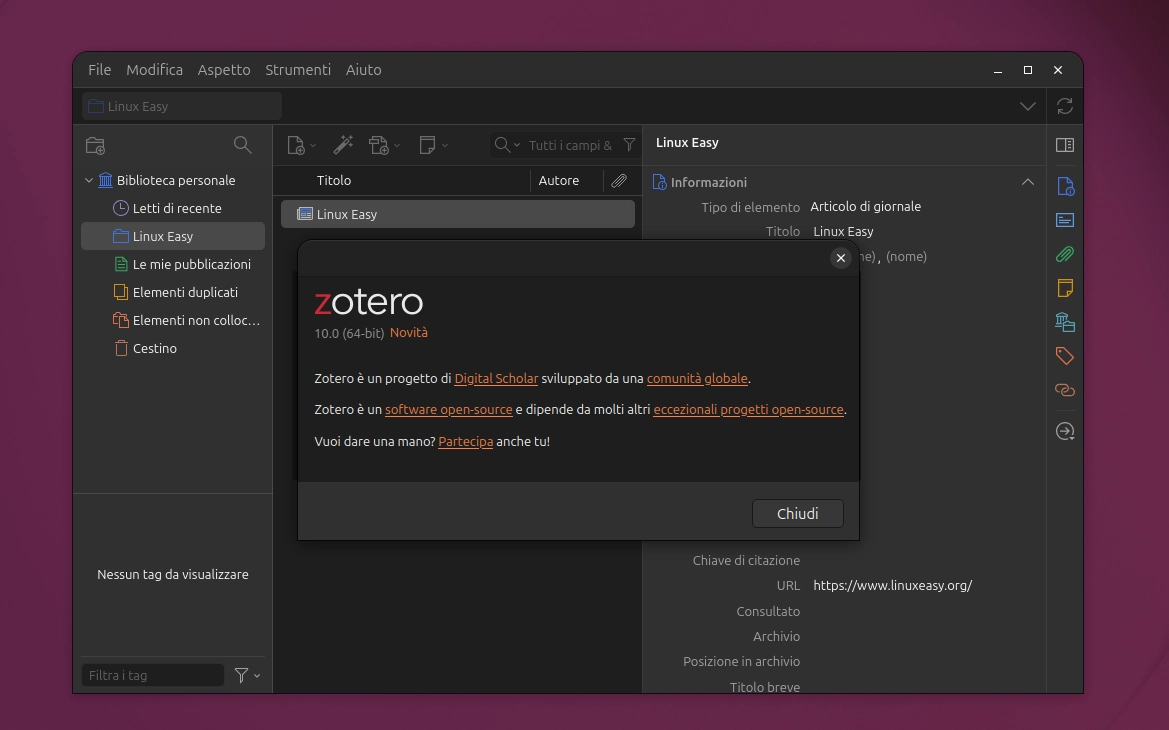Switch to the Linux Easy library tab

click(182, 107)
